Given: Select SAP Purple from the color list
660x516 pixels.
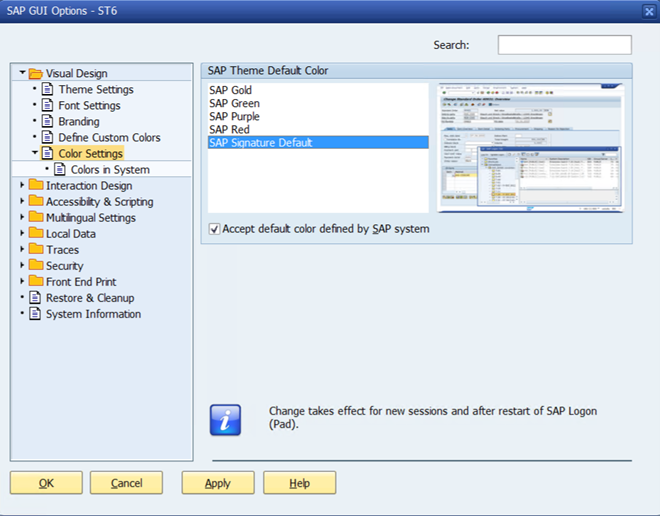Looking at the screenshot, I should pyautogui.click(x=234, y=117).
